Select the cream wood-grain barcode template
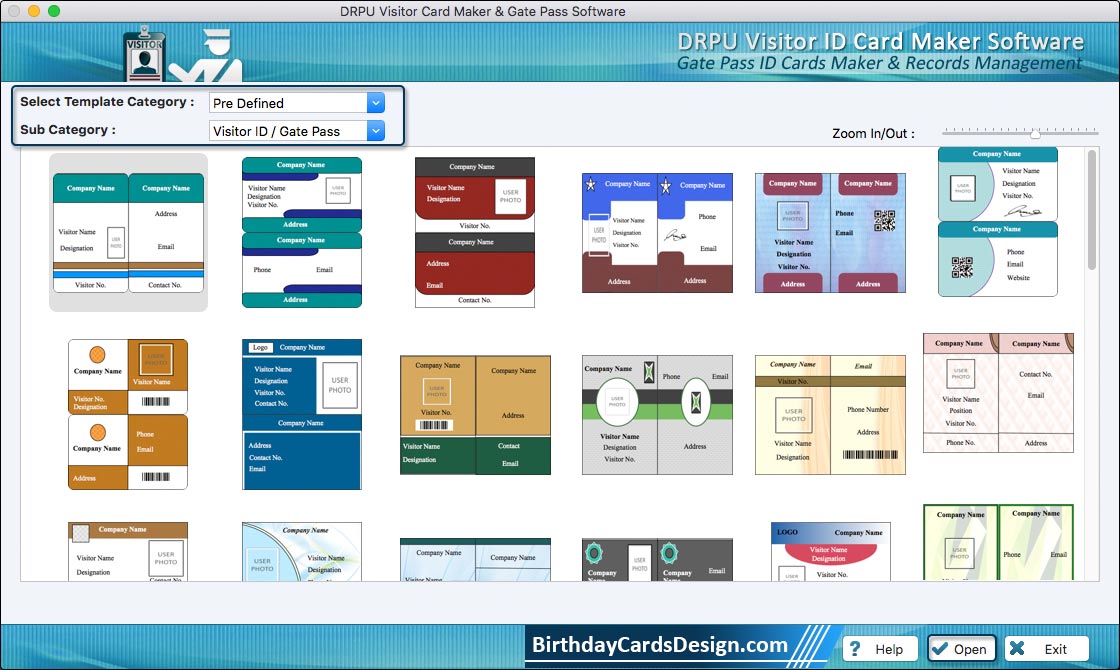1120x670 pixels. coord(830,414)
